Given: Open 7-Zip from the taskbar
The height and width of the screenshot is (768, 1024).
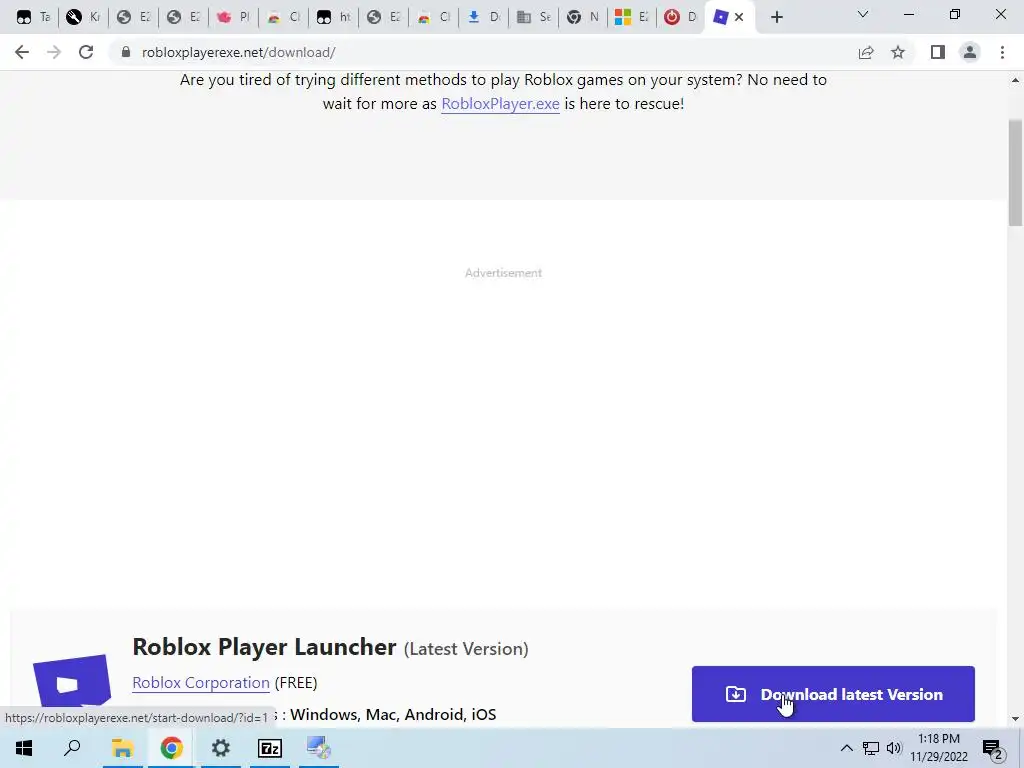Looking at the screenshot, I should [x=270, y=748].
